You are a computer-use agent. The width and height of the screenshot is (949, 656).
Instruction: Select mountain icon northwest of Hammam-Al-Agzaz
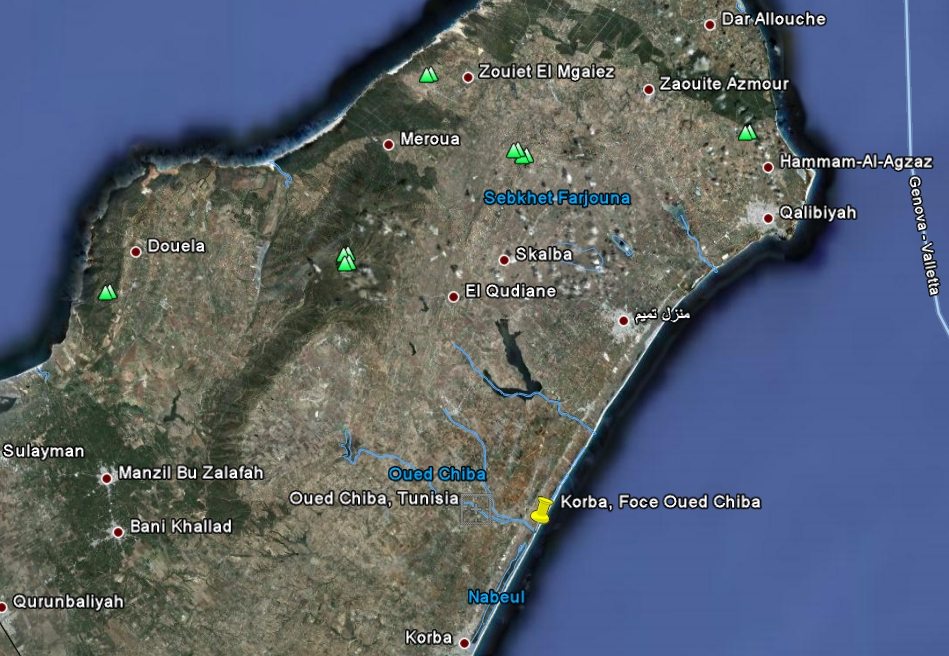pos(747,132)
